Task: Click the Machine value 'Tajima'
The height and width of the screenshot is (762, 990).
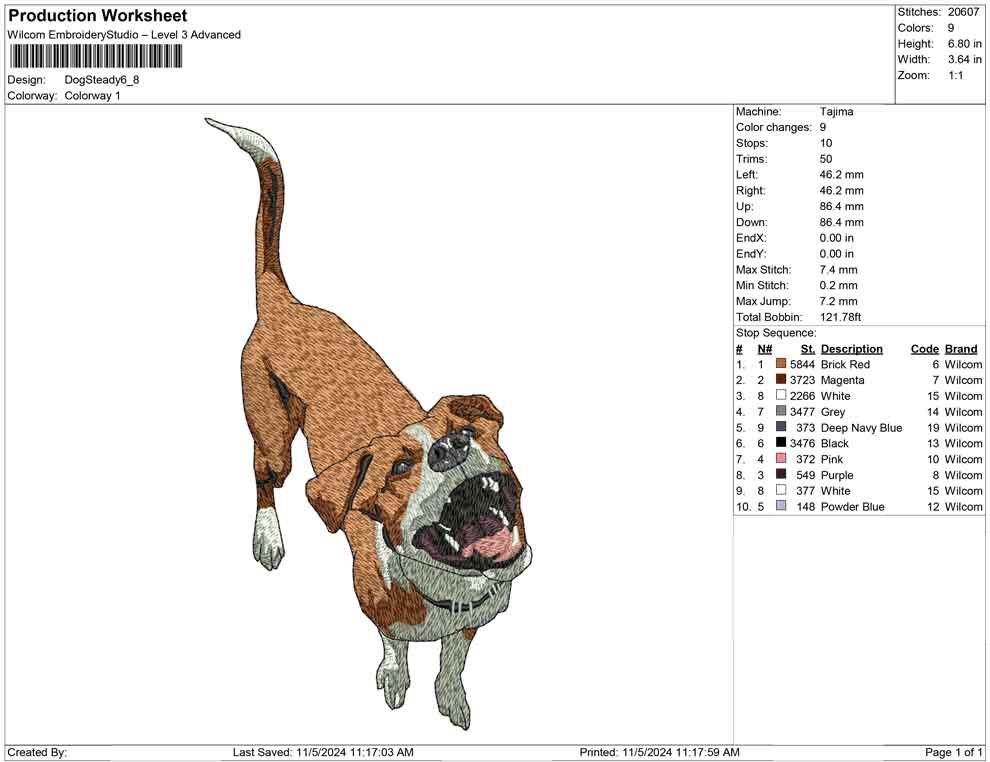Action: 837,111
